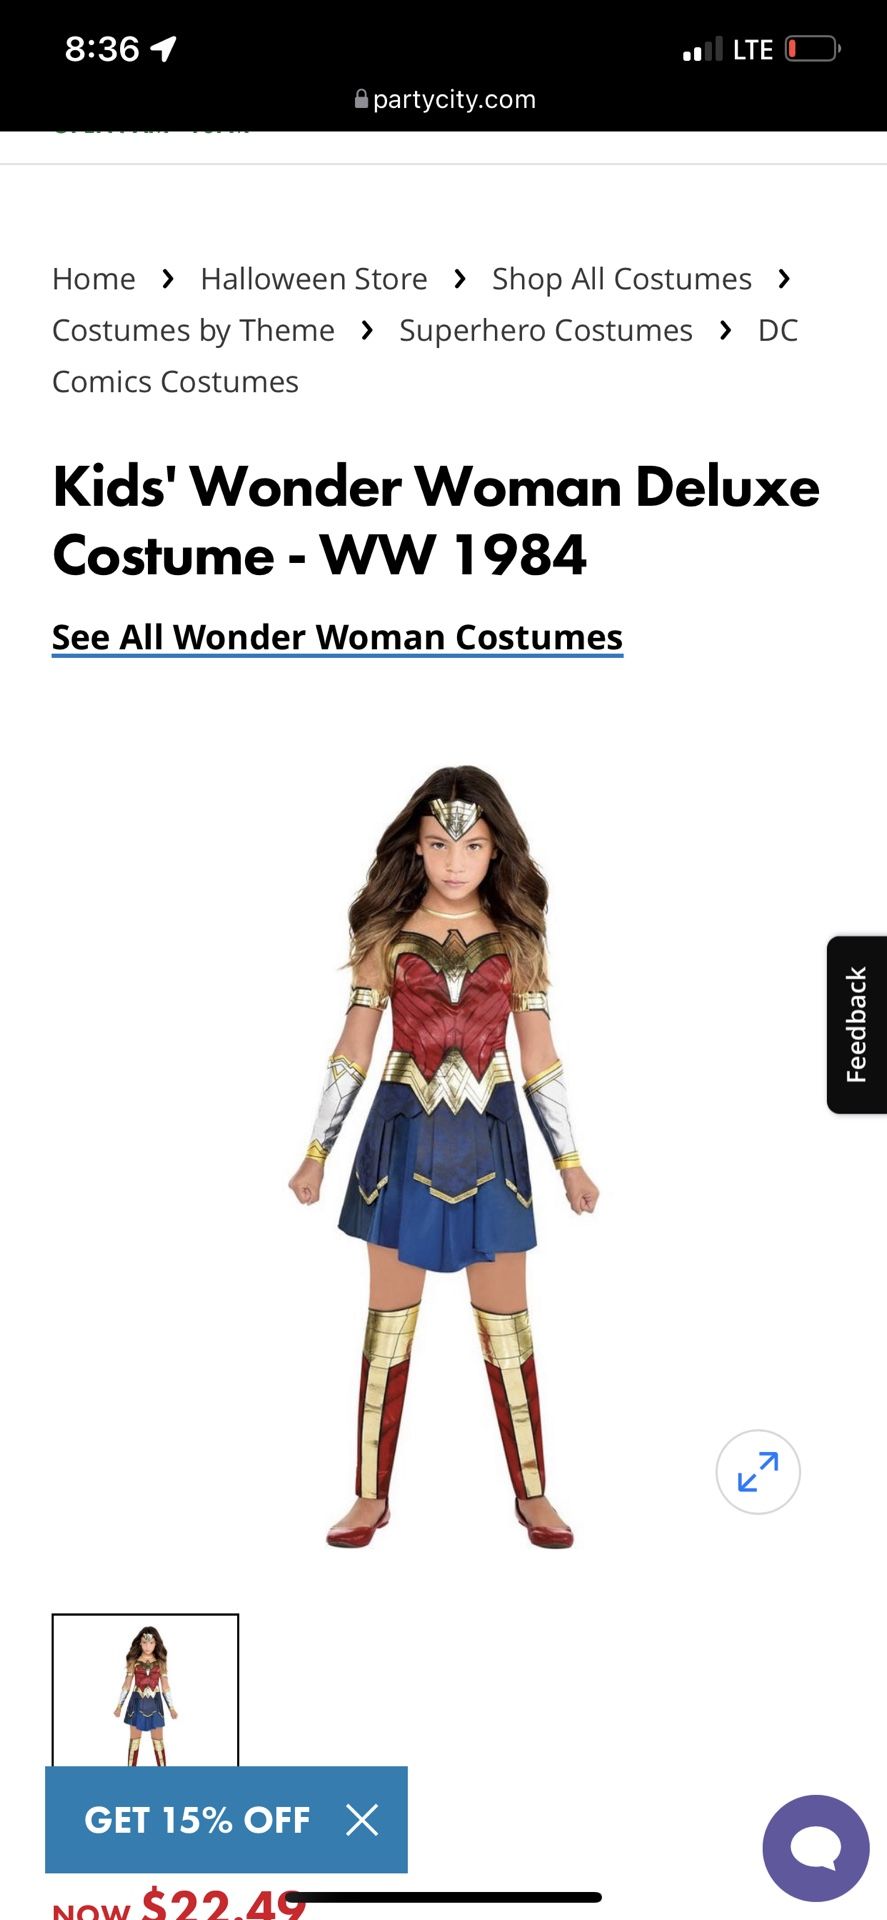Open DC Comics Costumes breadcrumb
The height and width of the screenshot is (1920, 887).
tap(425, 356)
